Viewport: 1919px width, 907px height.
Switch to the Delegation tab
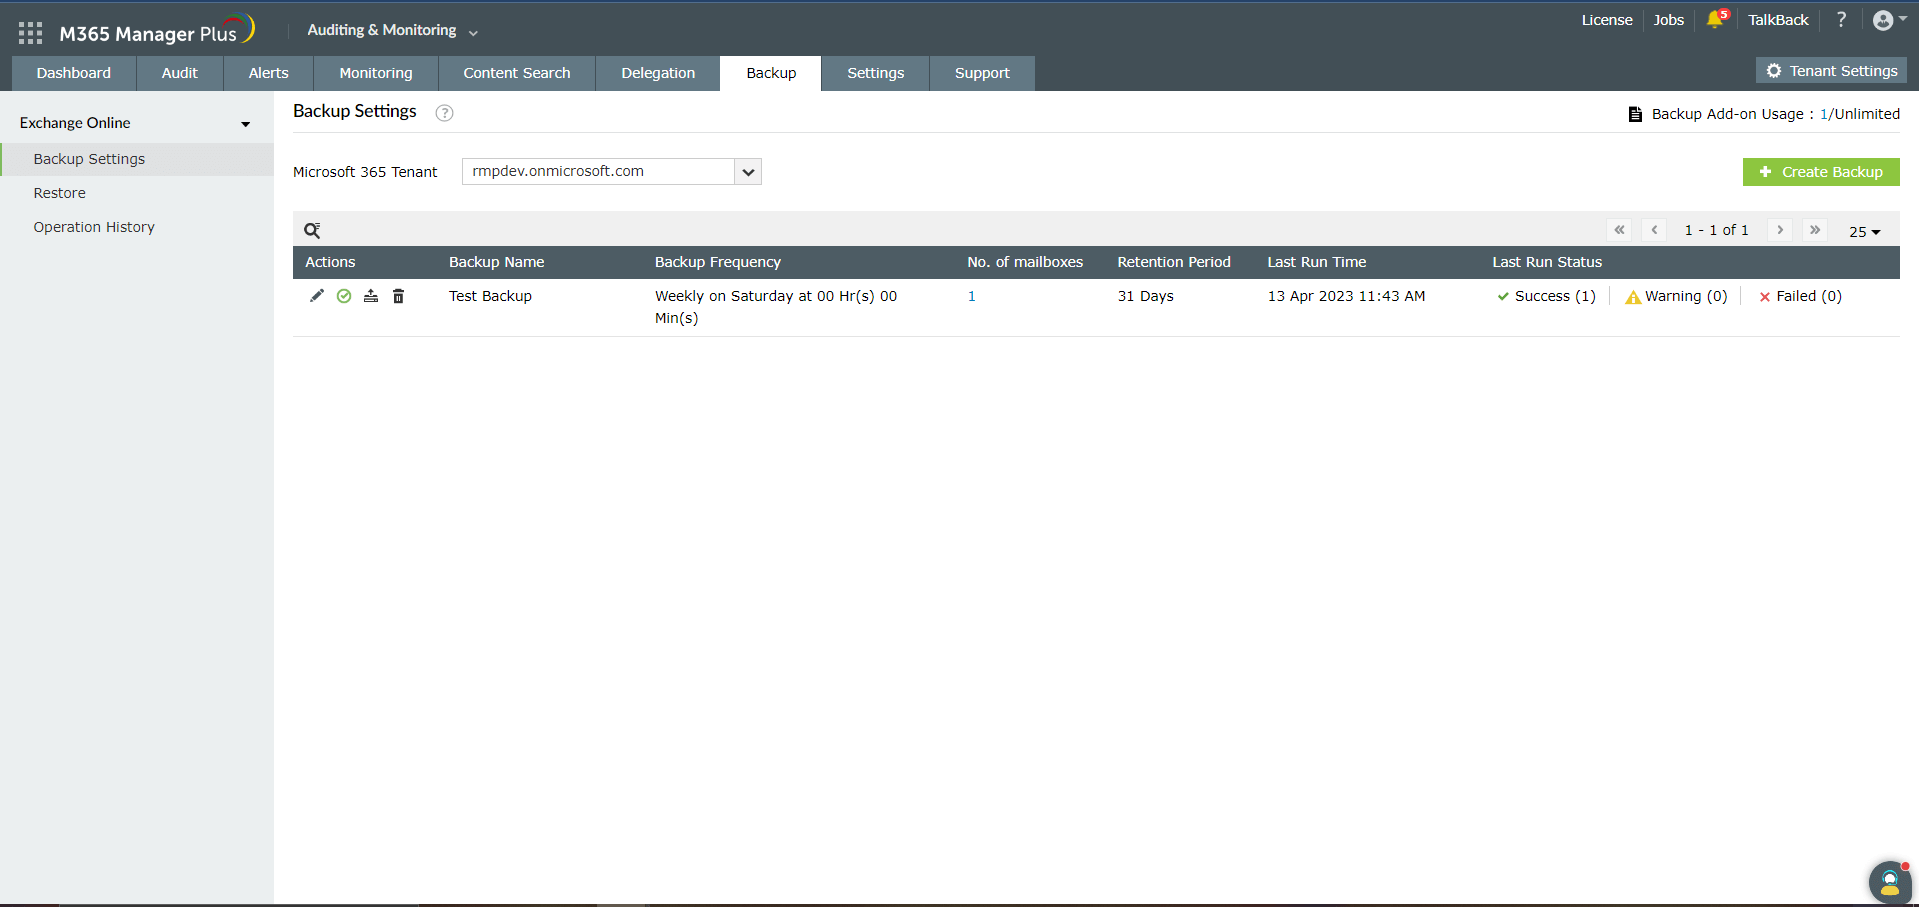658,73
